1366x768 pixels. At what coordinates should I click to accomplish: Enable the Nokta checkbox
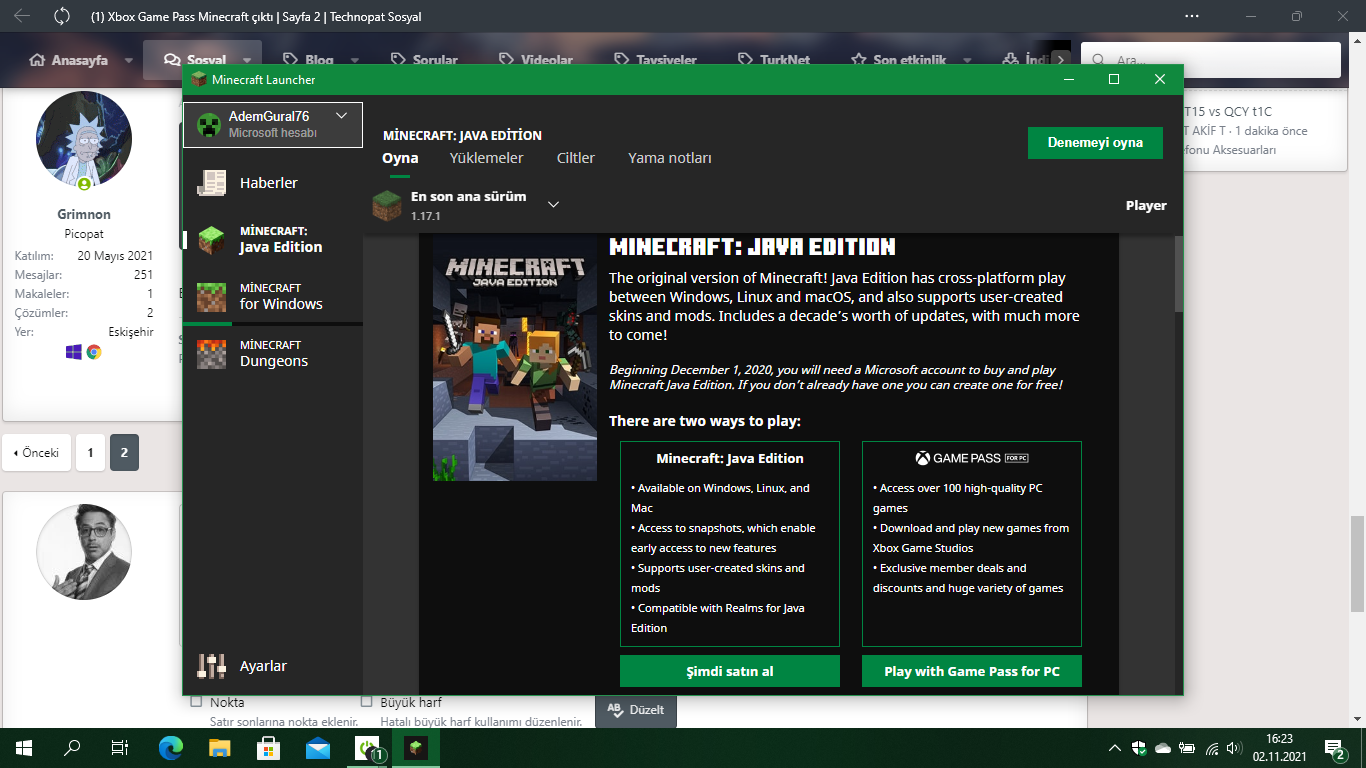[196, 702]
